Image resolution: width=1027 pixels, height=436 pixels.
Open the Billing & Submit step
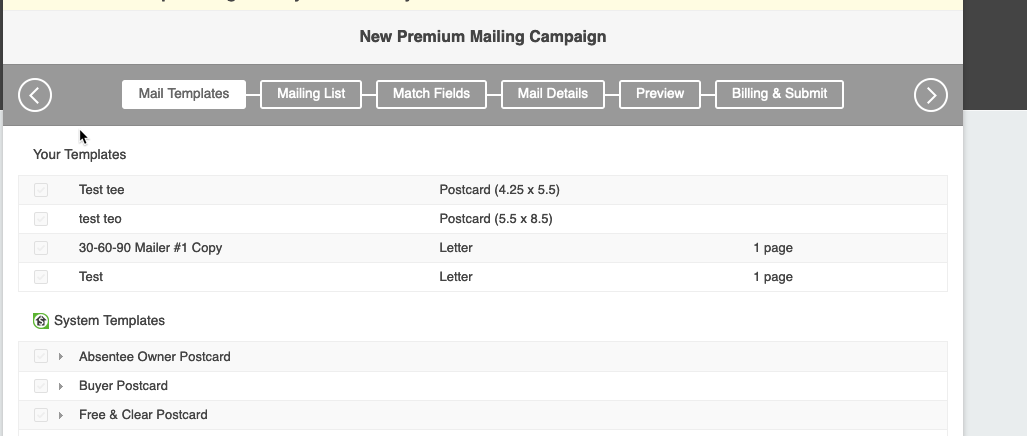coord(779,94)
